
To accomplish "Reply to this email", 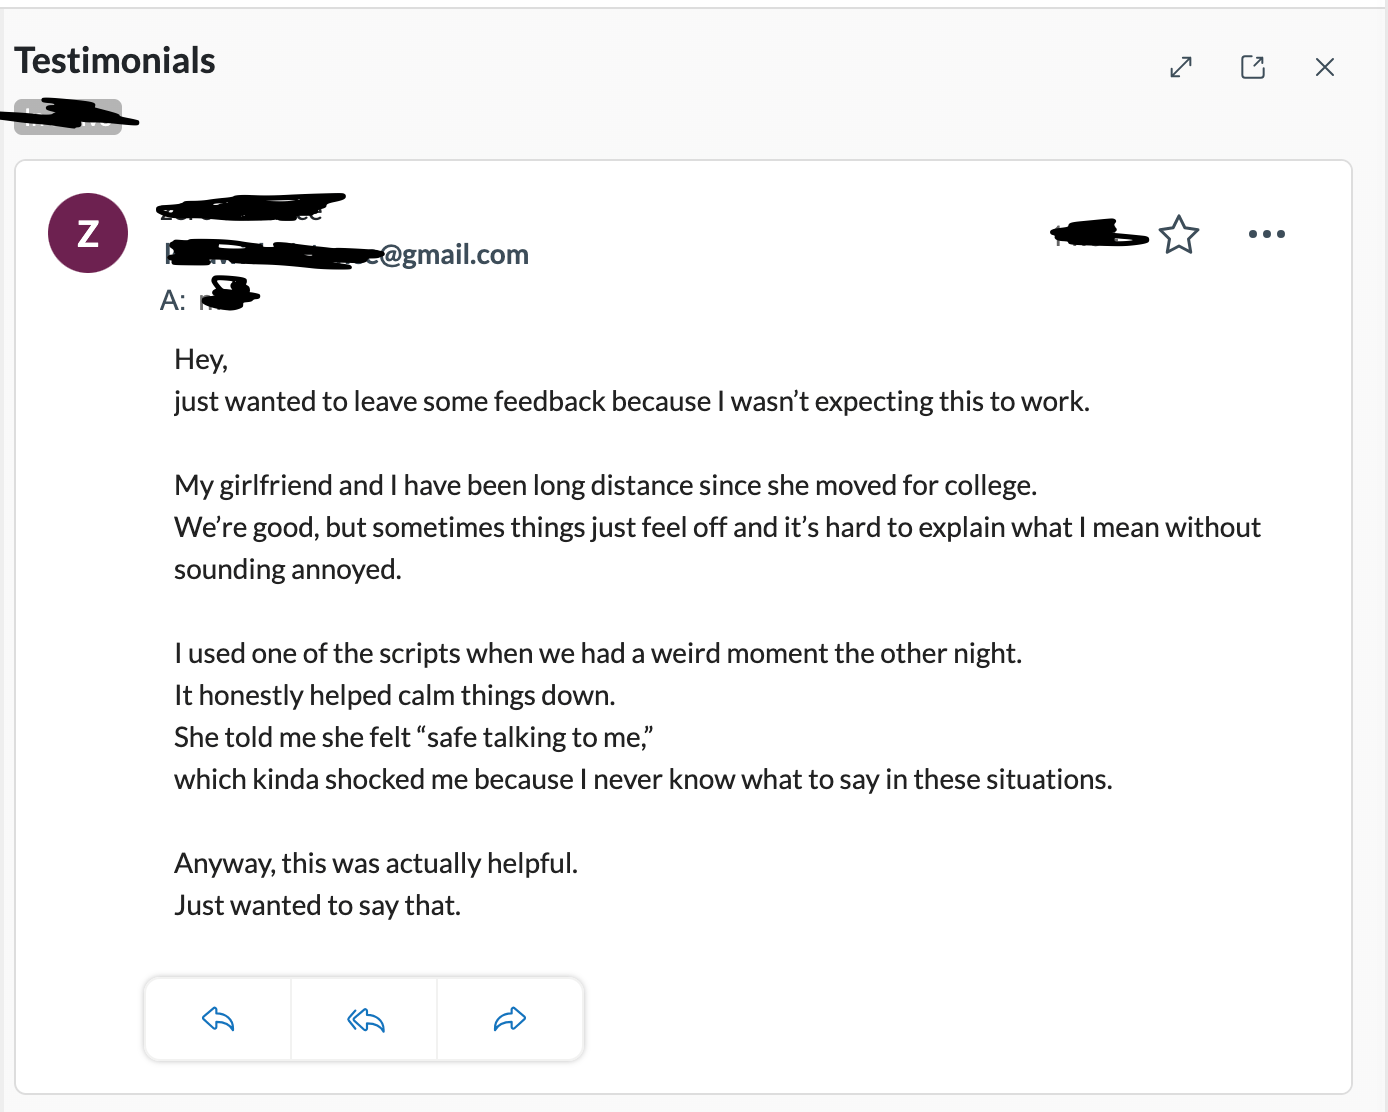I will (218, 1019).
